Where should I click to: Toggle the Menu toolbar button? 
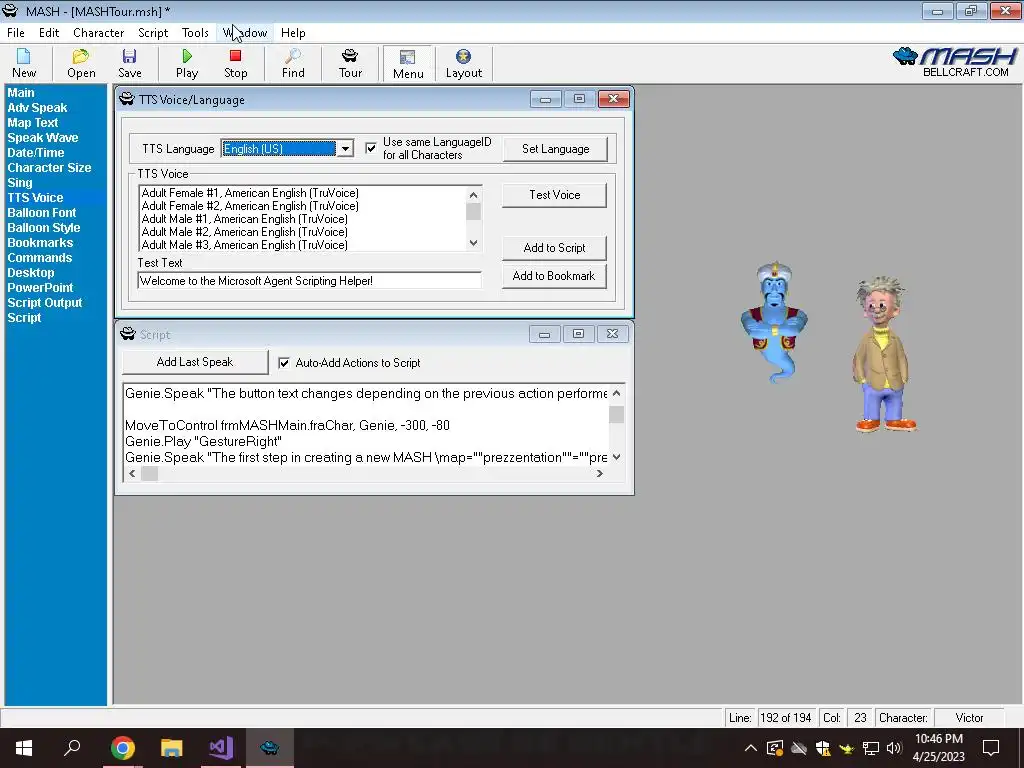coord(408,64)
